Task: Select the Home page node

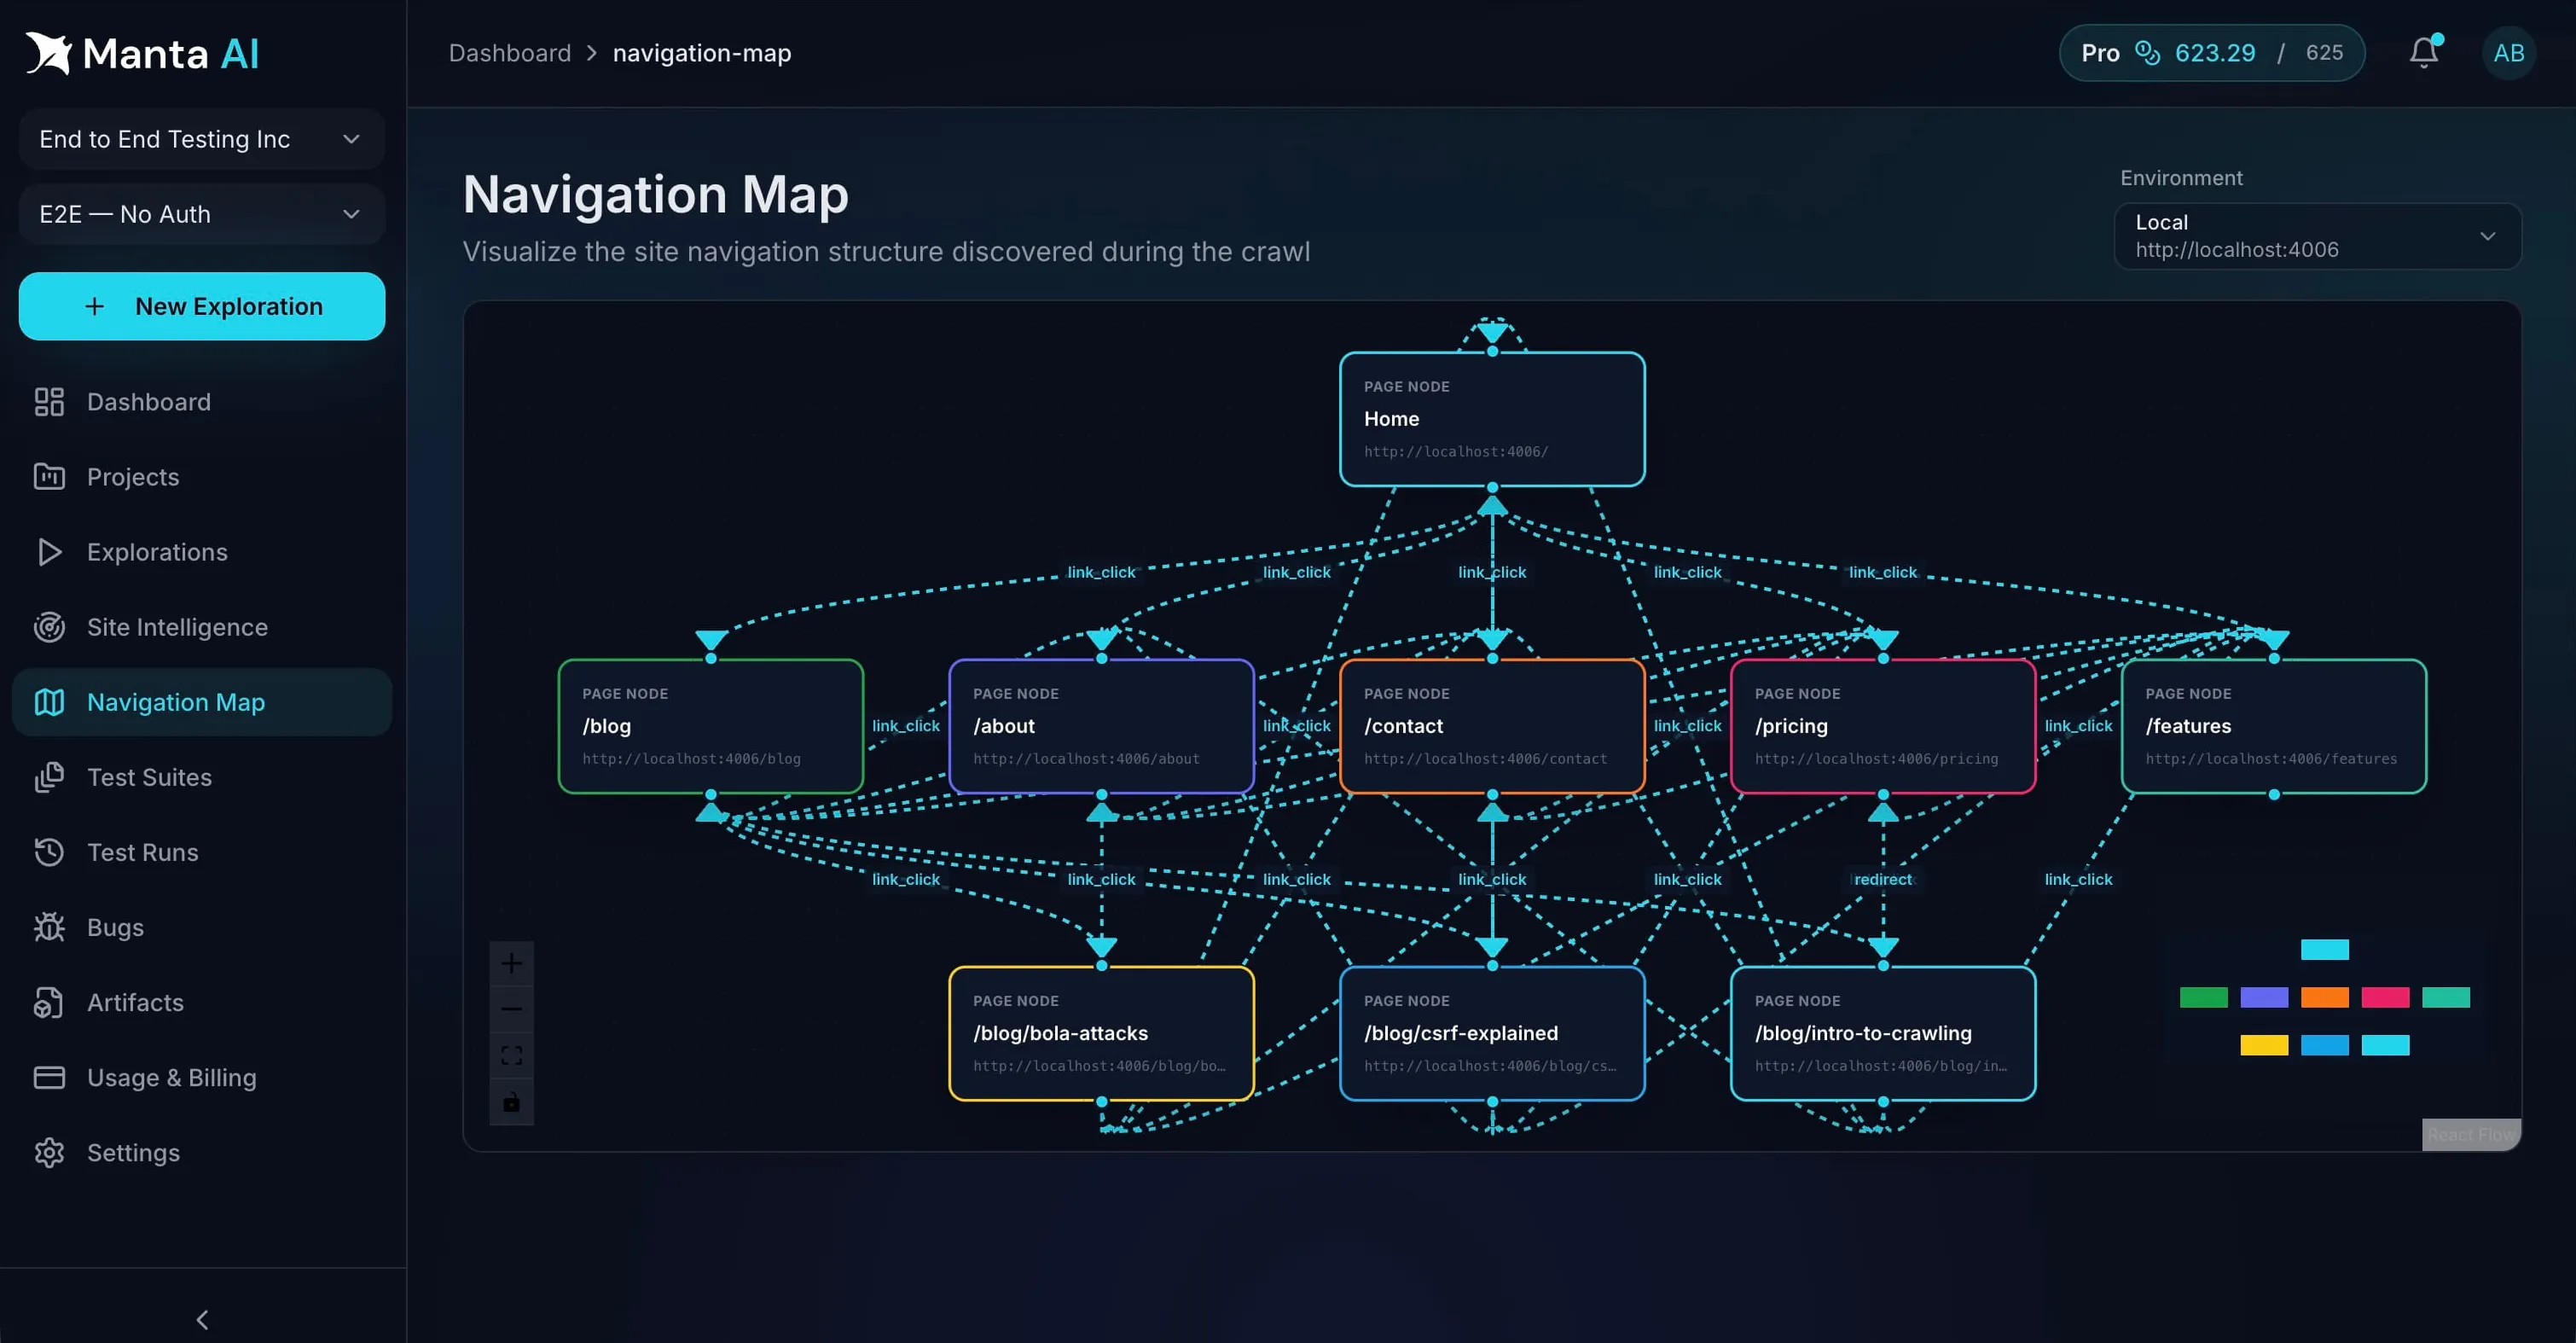Action: click(x=1492, y=419)
